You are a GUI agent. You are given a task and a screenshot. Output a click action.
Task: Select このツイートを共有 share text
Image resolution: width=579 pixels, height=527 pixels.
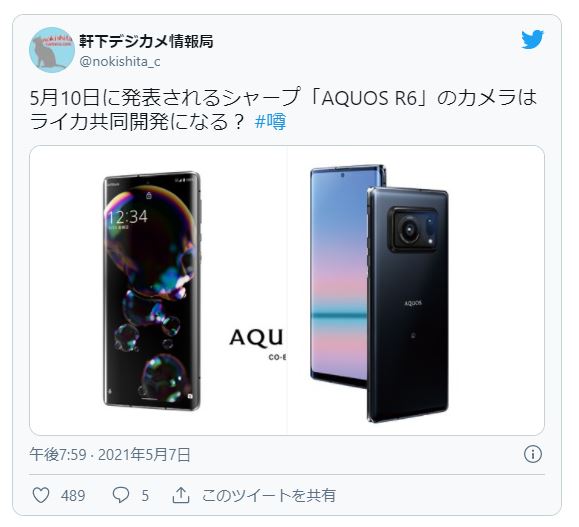(268, 496)
